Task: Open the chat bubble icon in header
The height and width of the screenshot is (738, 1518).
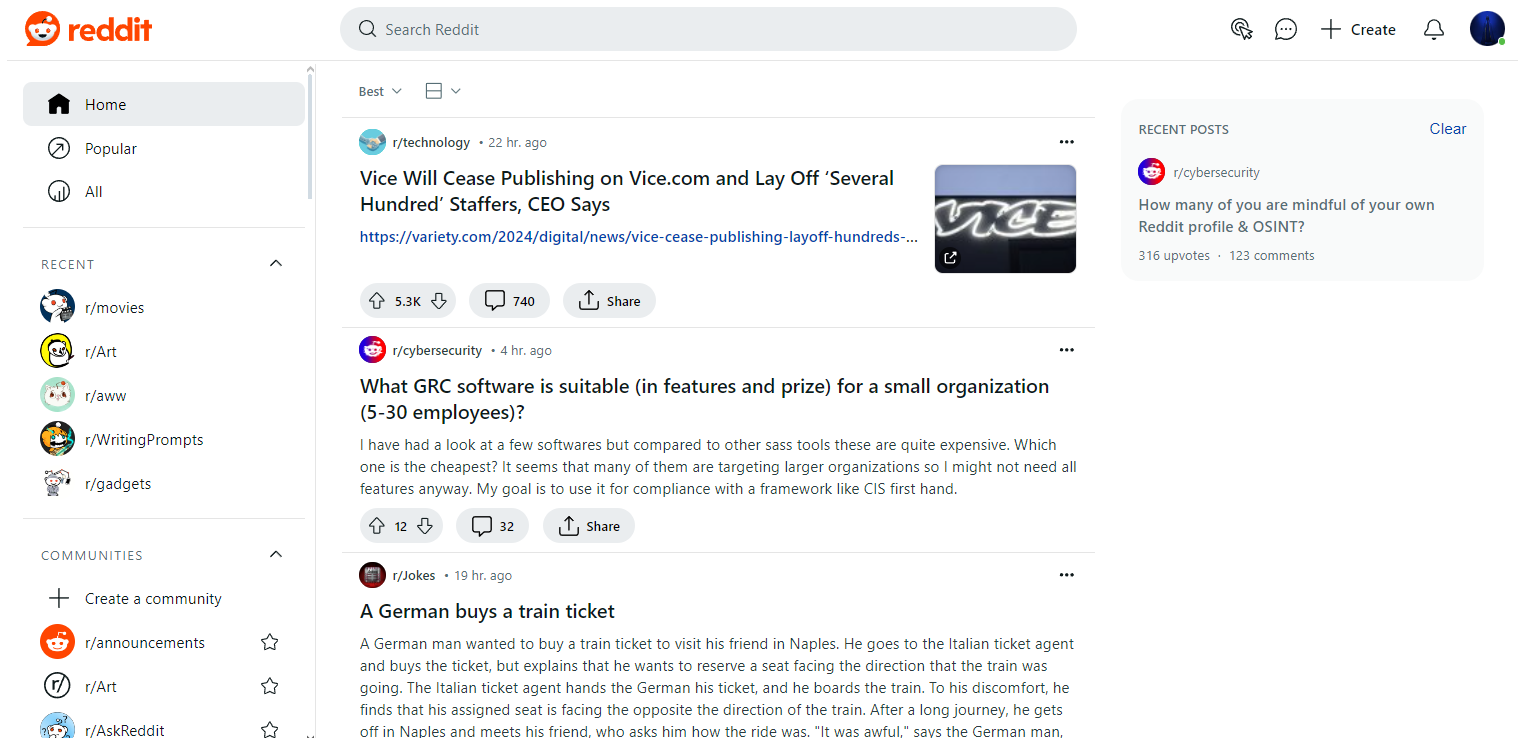Action: (x=1285, y=29)
